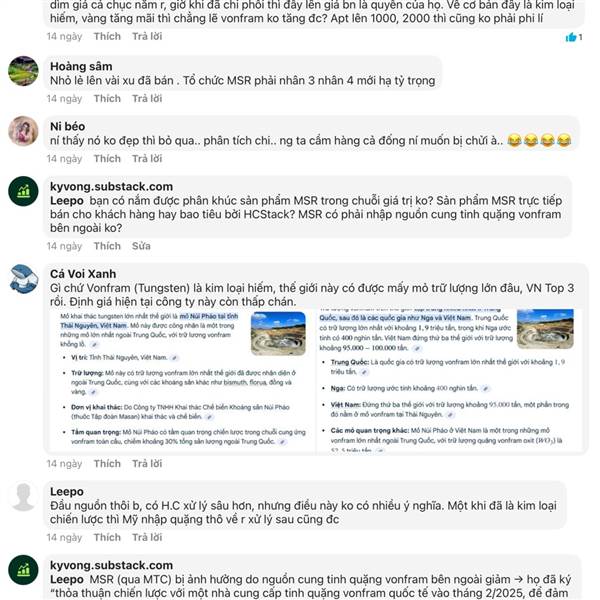This screenshot has height=600, width=600.
Task: Open Hoàng sâm's profile avatar
Action: [23, 71]
